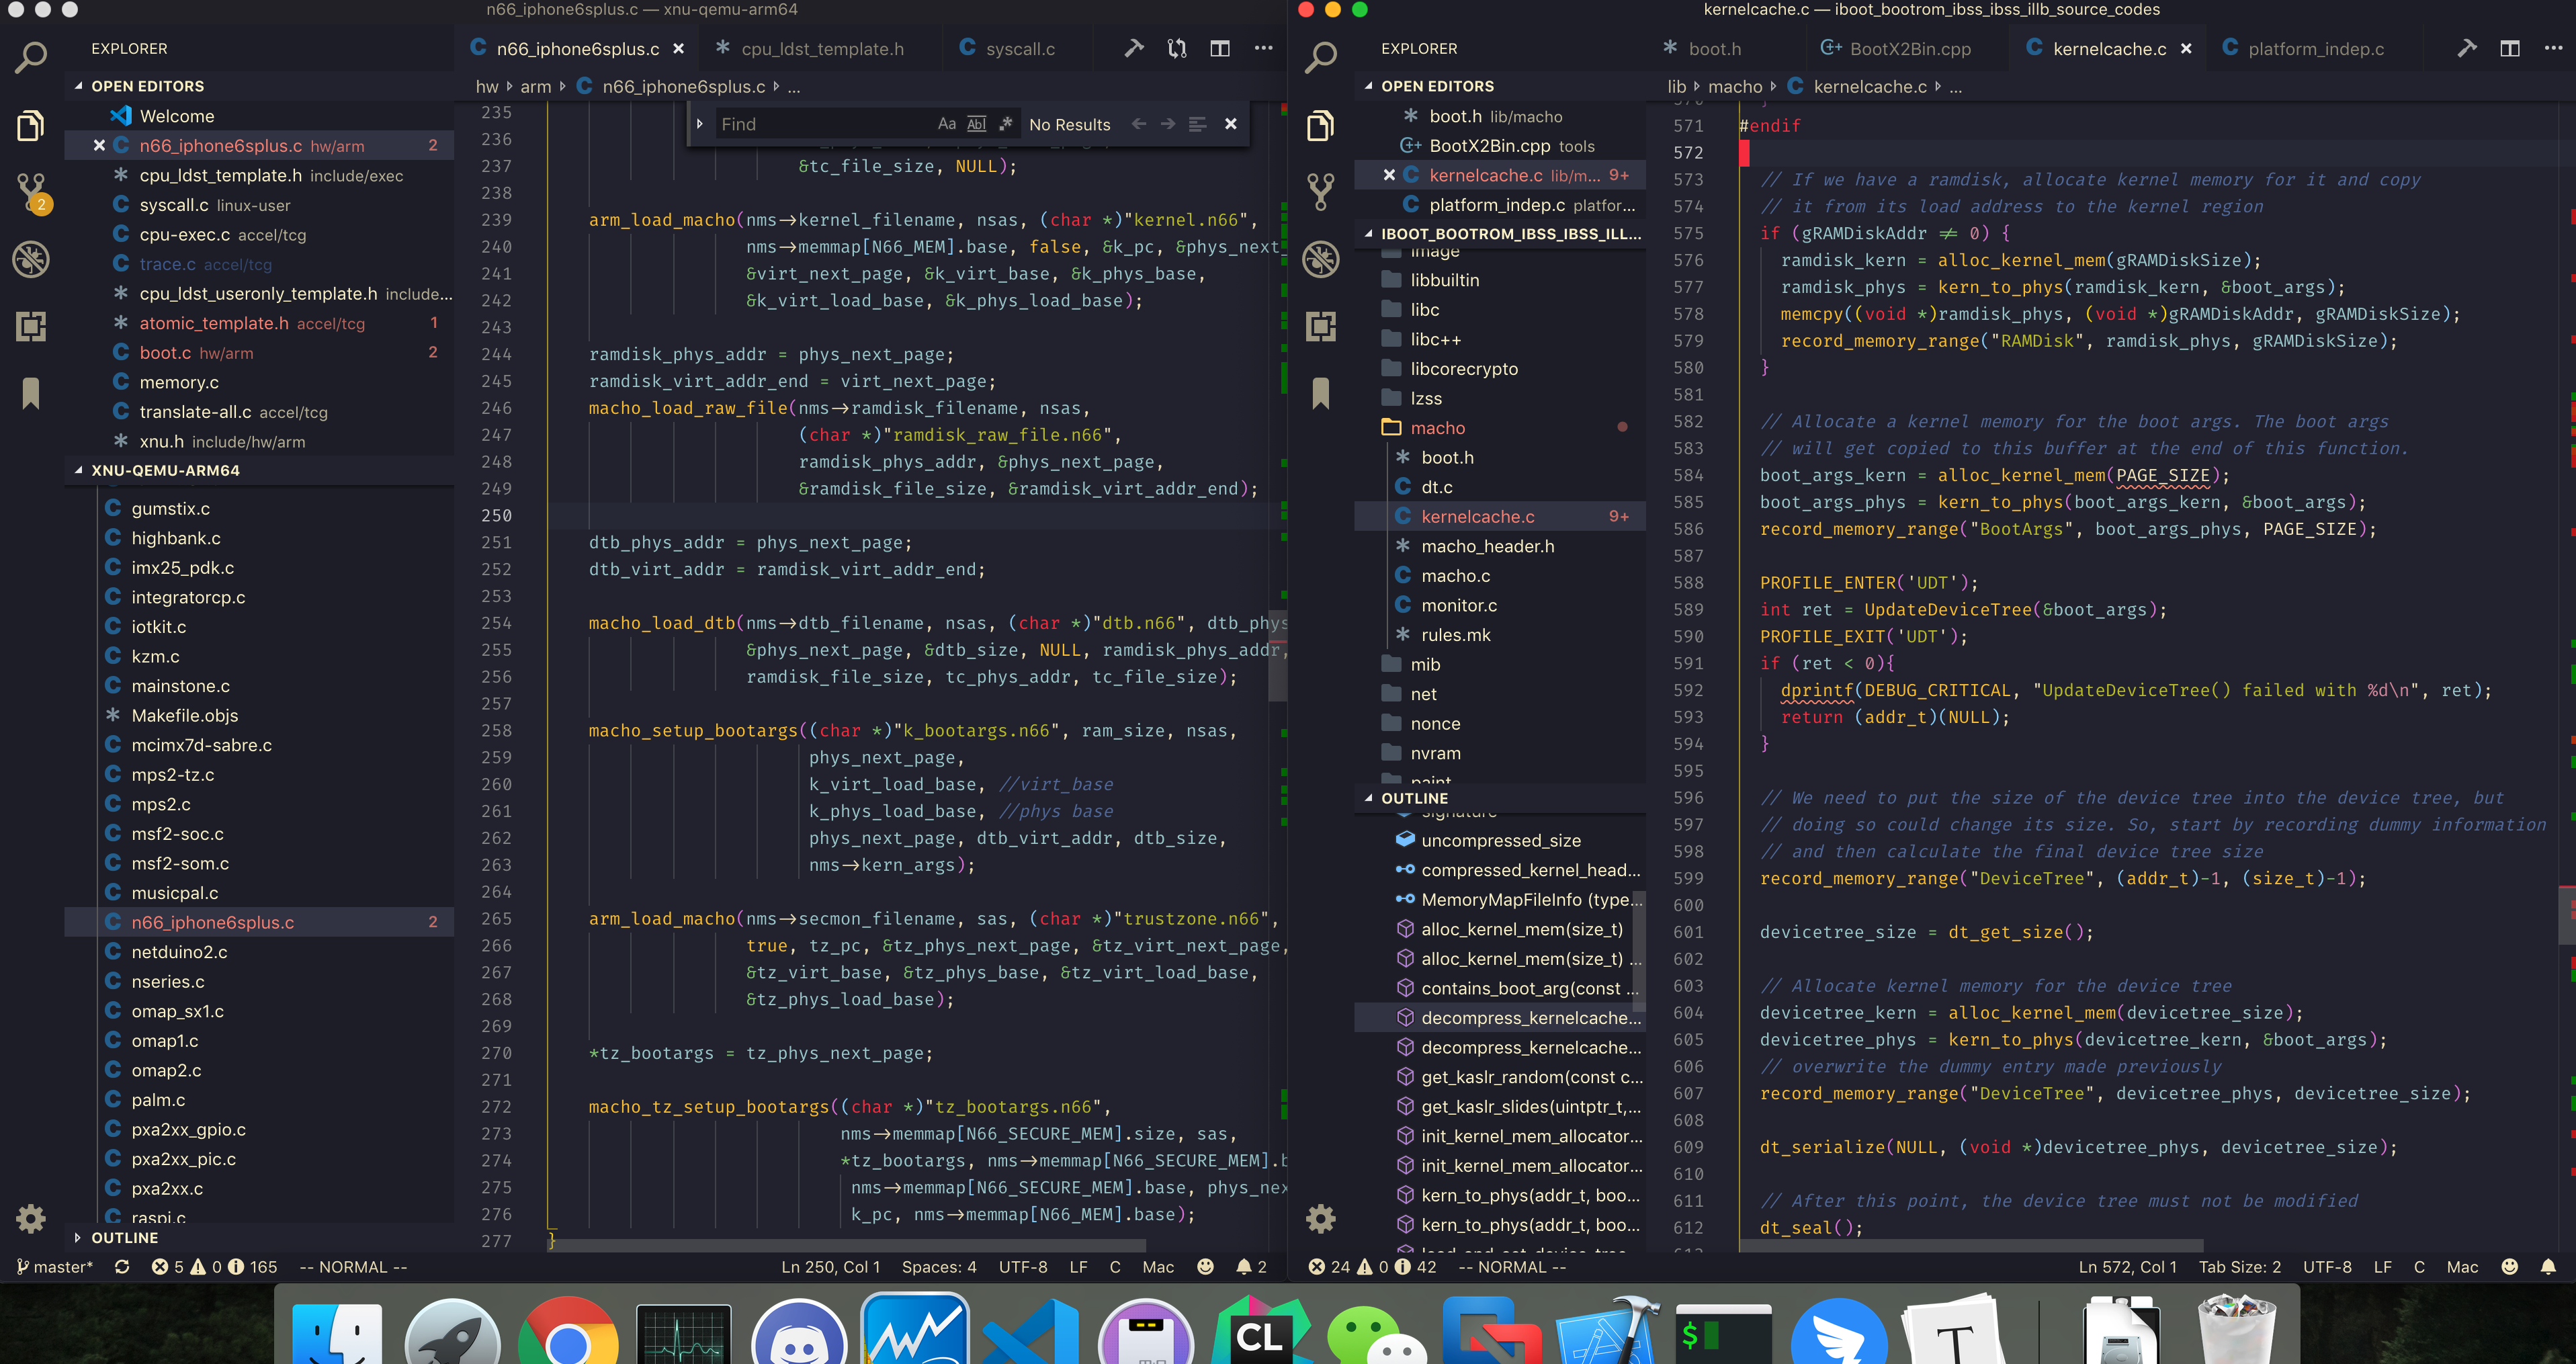Open Chrome from the macOS dock
Image resolution: width=2576 pixels, height=1364 pixels.
coord(567,1335)
